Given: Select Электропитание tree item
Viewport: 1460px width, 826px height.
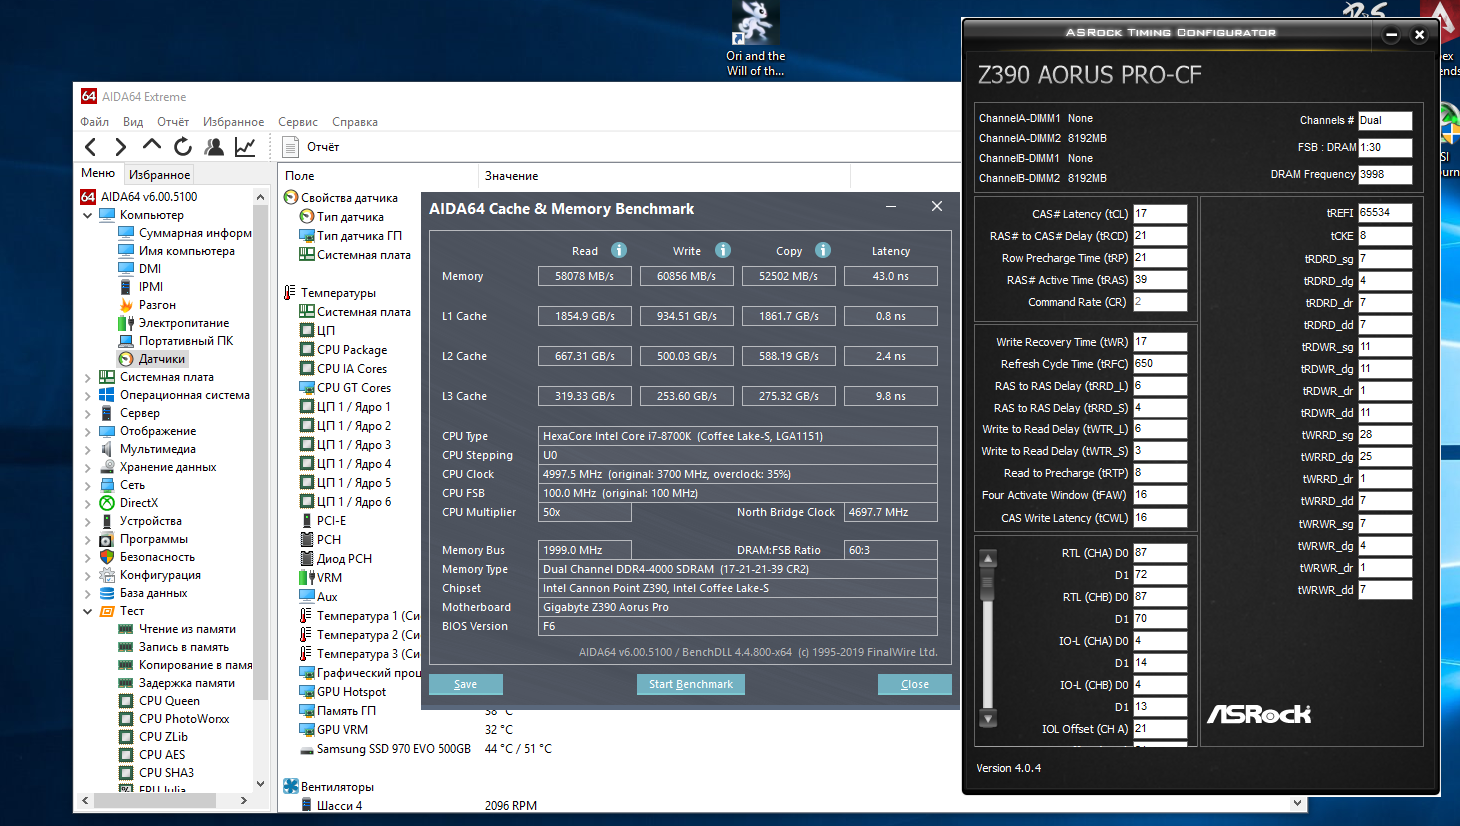Looking at the screenshot, I should 184,323.
